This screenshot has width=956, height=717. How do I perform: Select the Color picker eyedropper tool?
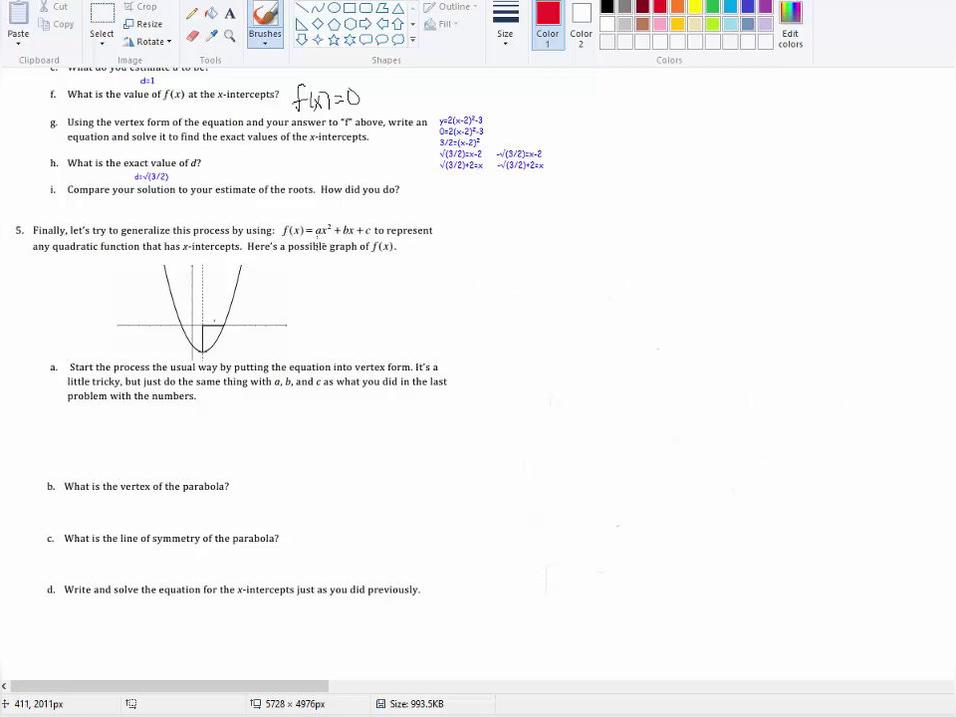point(211,36)
